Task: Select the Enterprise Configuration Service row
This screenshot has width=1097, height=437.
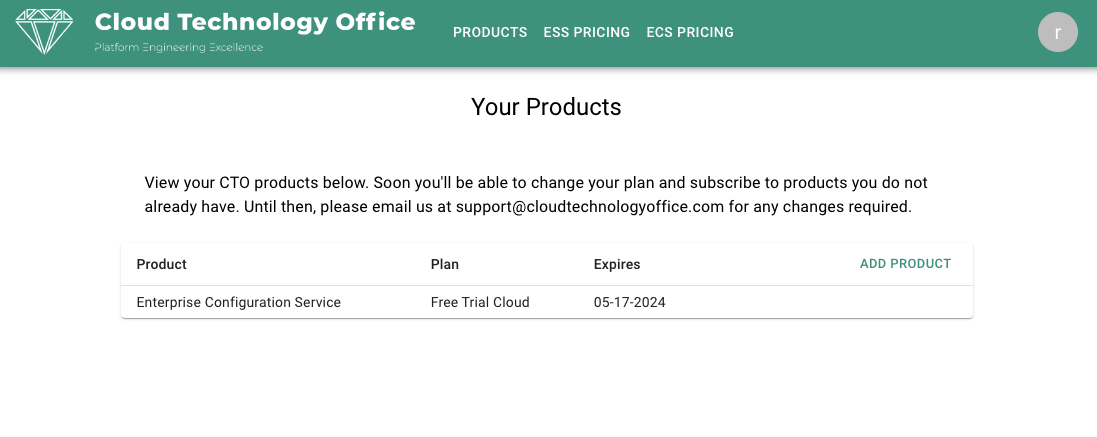Action: pos(546,302)
